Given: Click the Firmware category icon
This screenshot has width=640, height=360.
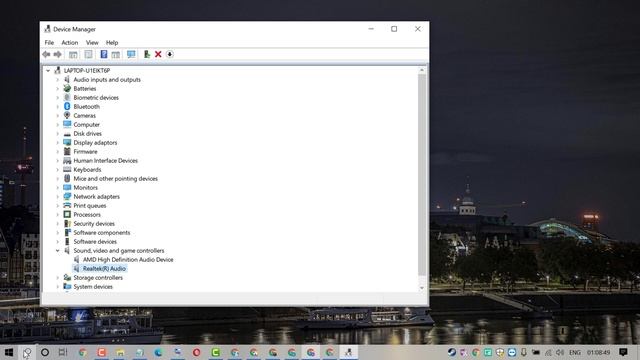Looking at the screenshot, I should [x=67, y=151].
